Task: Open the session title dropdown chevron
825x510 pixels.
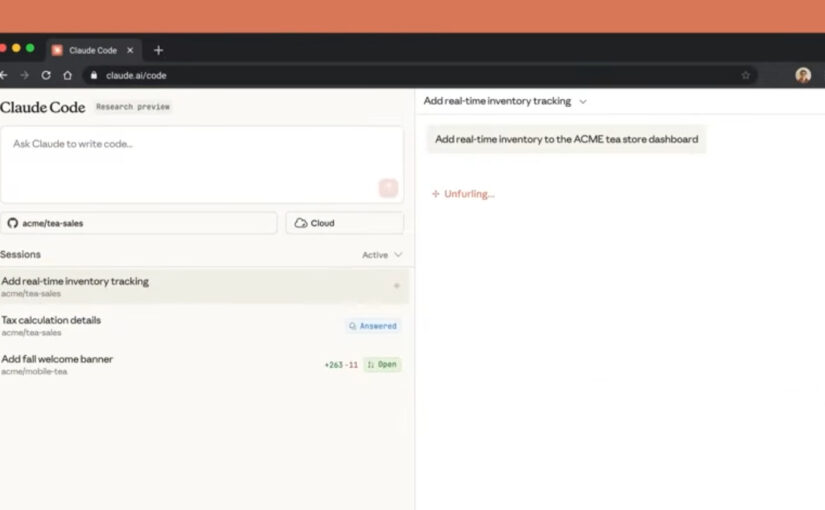Action: (x=583, y=101)
